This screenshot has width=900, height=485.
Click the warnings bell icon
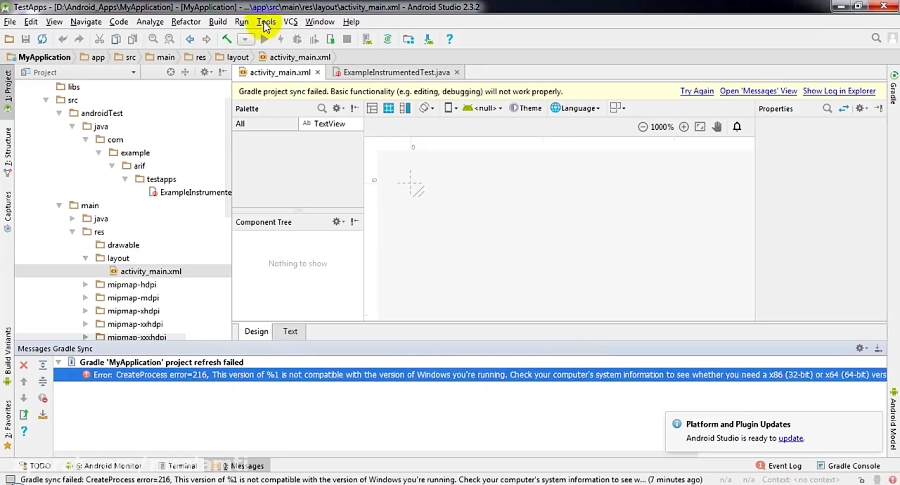(x=737, y=127)
